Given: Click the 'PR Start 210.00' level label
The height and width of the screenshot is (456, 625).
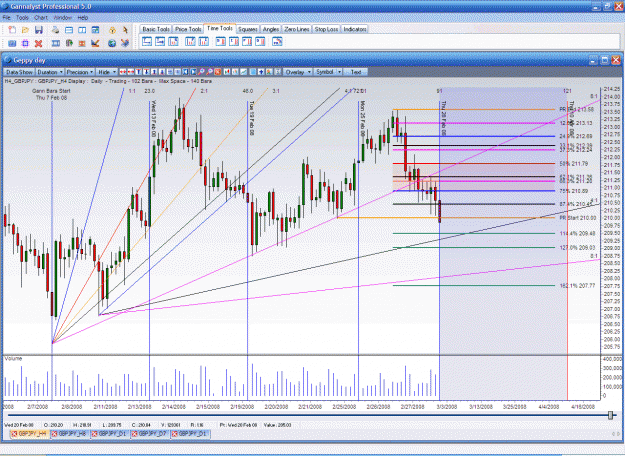Looking at the screenshot, I should [578, 218].
